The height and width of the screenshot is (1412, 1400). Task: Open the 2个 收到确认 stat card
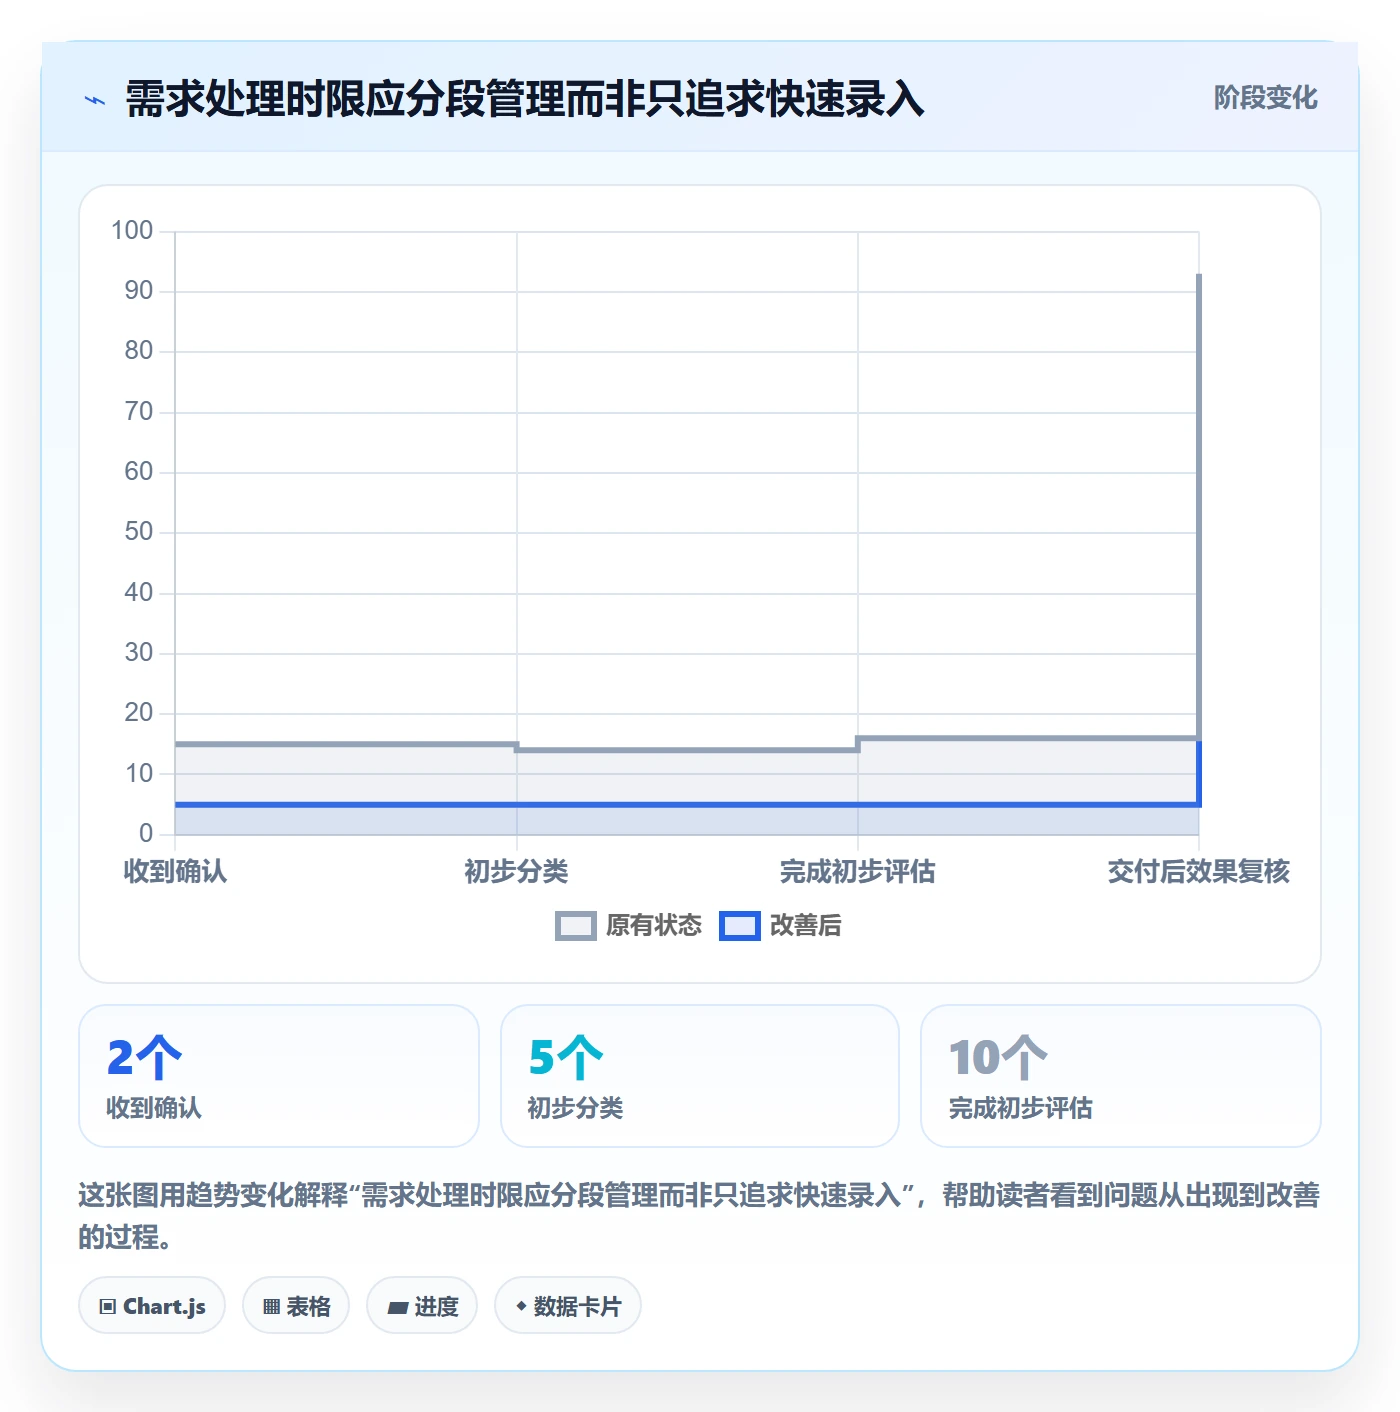point(279,1076)
